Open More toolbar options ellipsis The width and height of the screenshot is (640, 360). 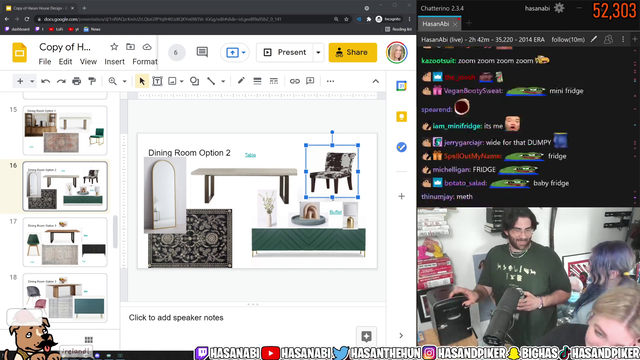[330, 81]
